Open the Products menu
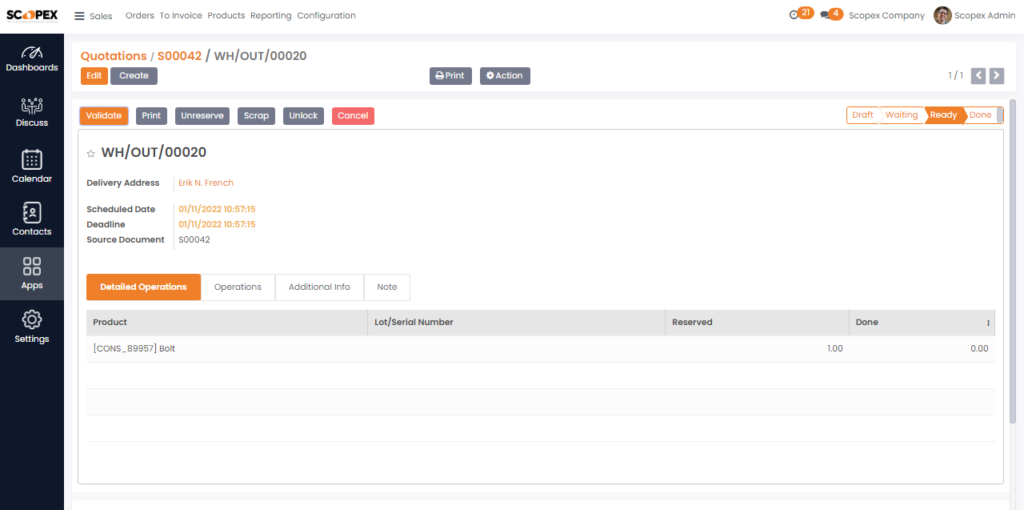The width and height of the screenshot is (1024, 510). point(226,16)
